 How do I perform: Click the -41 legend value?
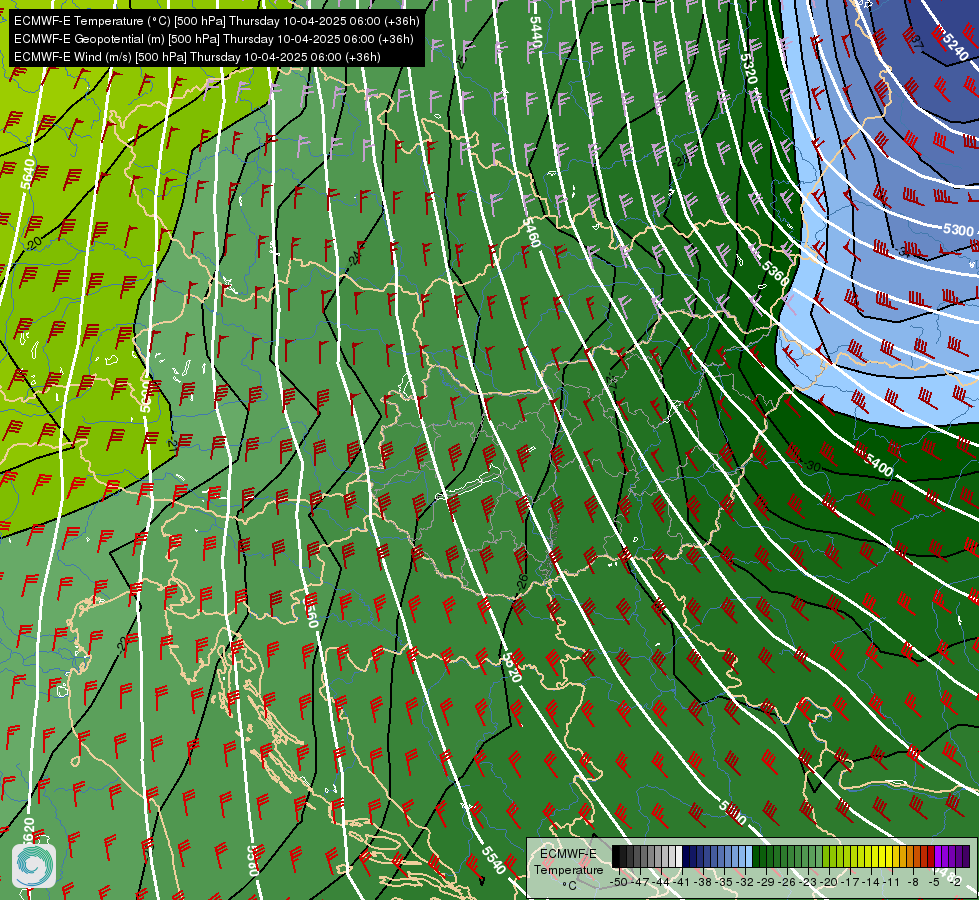click(681, 882)
